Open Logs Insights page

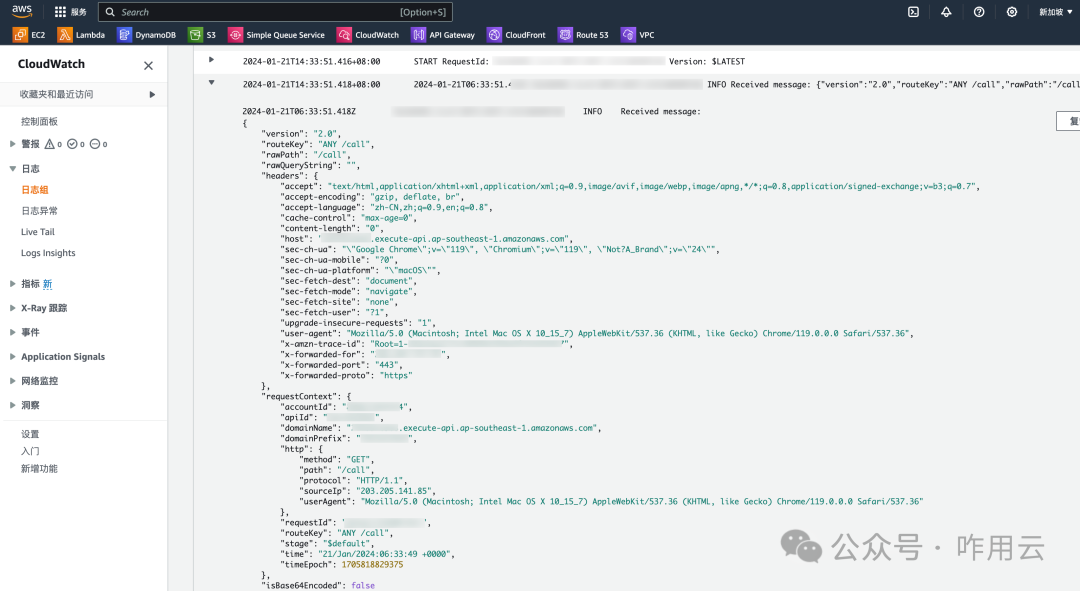tap(48, 253)
